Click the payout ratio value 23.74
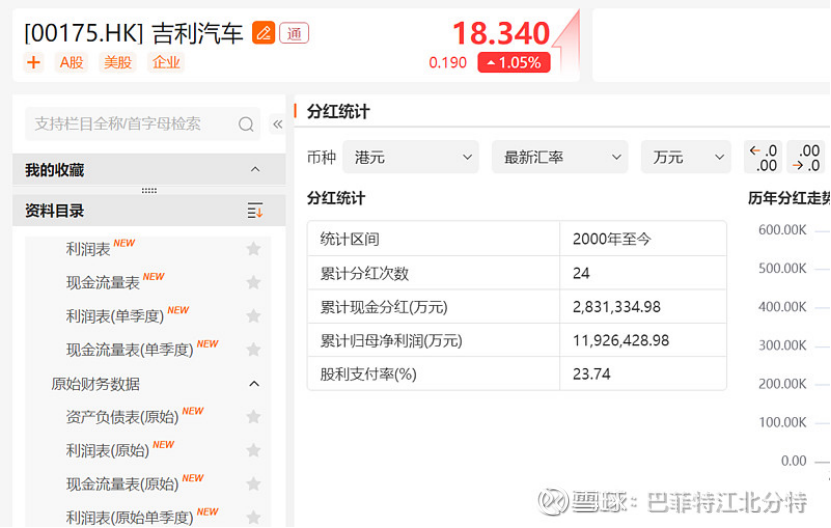831x528 pixels. pyautogui.click(x=591, y=374)
